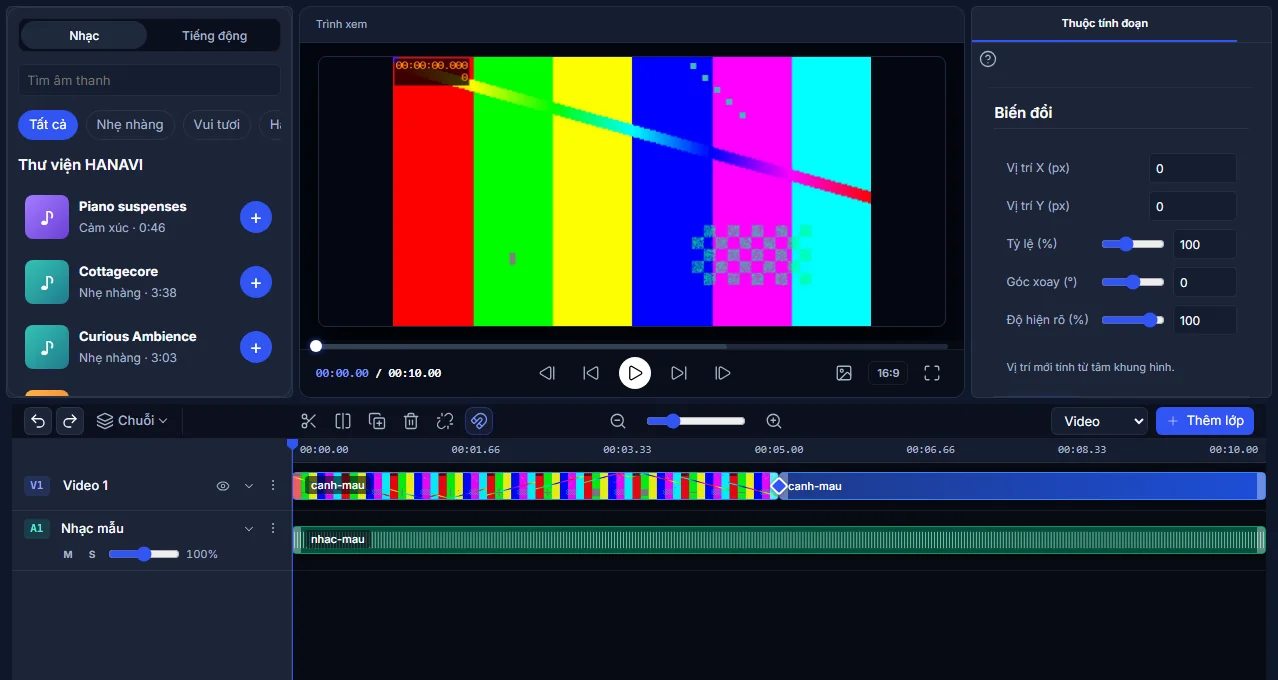
Task: Enter fullscreen preview mode
Action: (x=932, y=373)
